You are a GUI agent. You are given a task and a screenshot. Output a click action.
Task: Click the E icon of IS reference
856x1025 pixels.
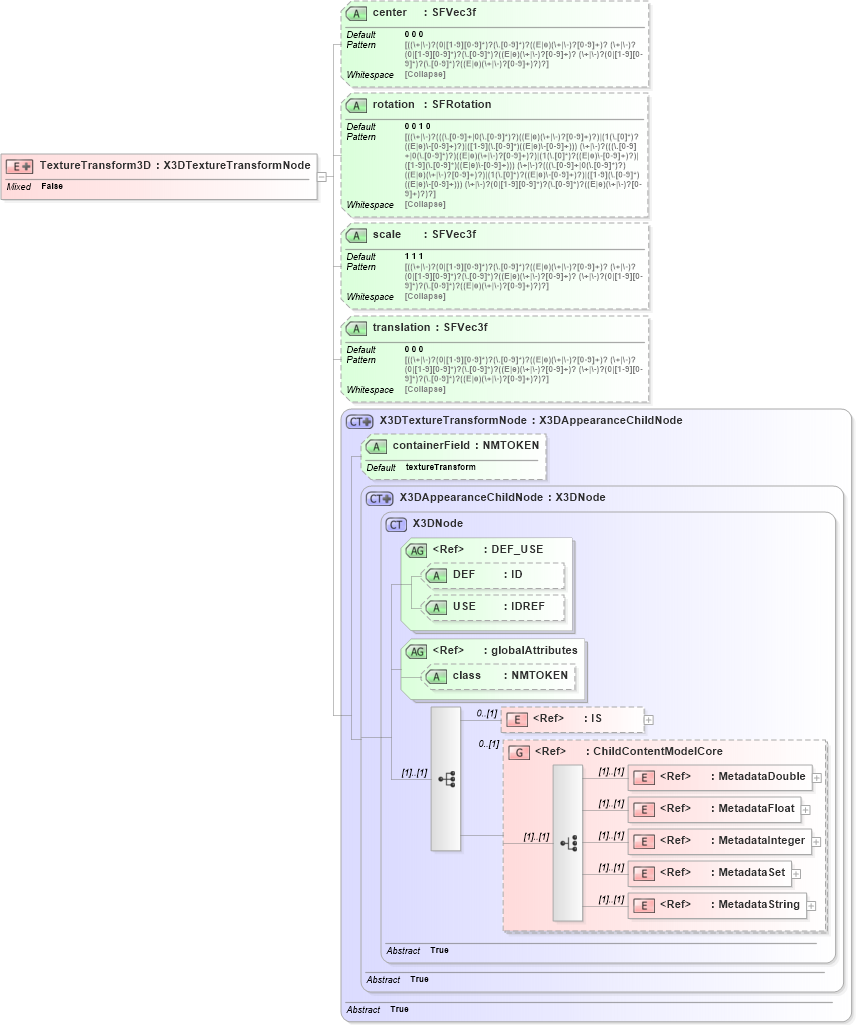pos(517,720)
